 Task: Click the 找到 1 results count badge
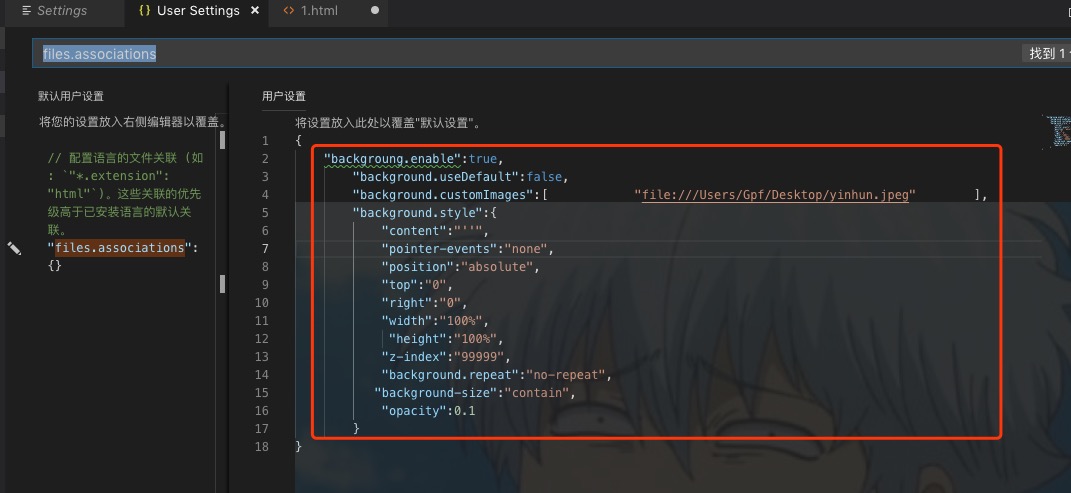pyautogui.click(x=1048, y=54)
